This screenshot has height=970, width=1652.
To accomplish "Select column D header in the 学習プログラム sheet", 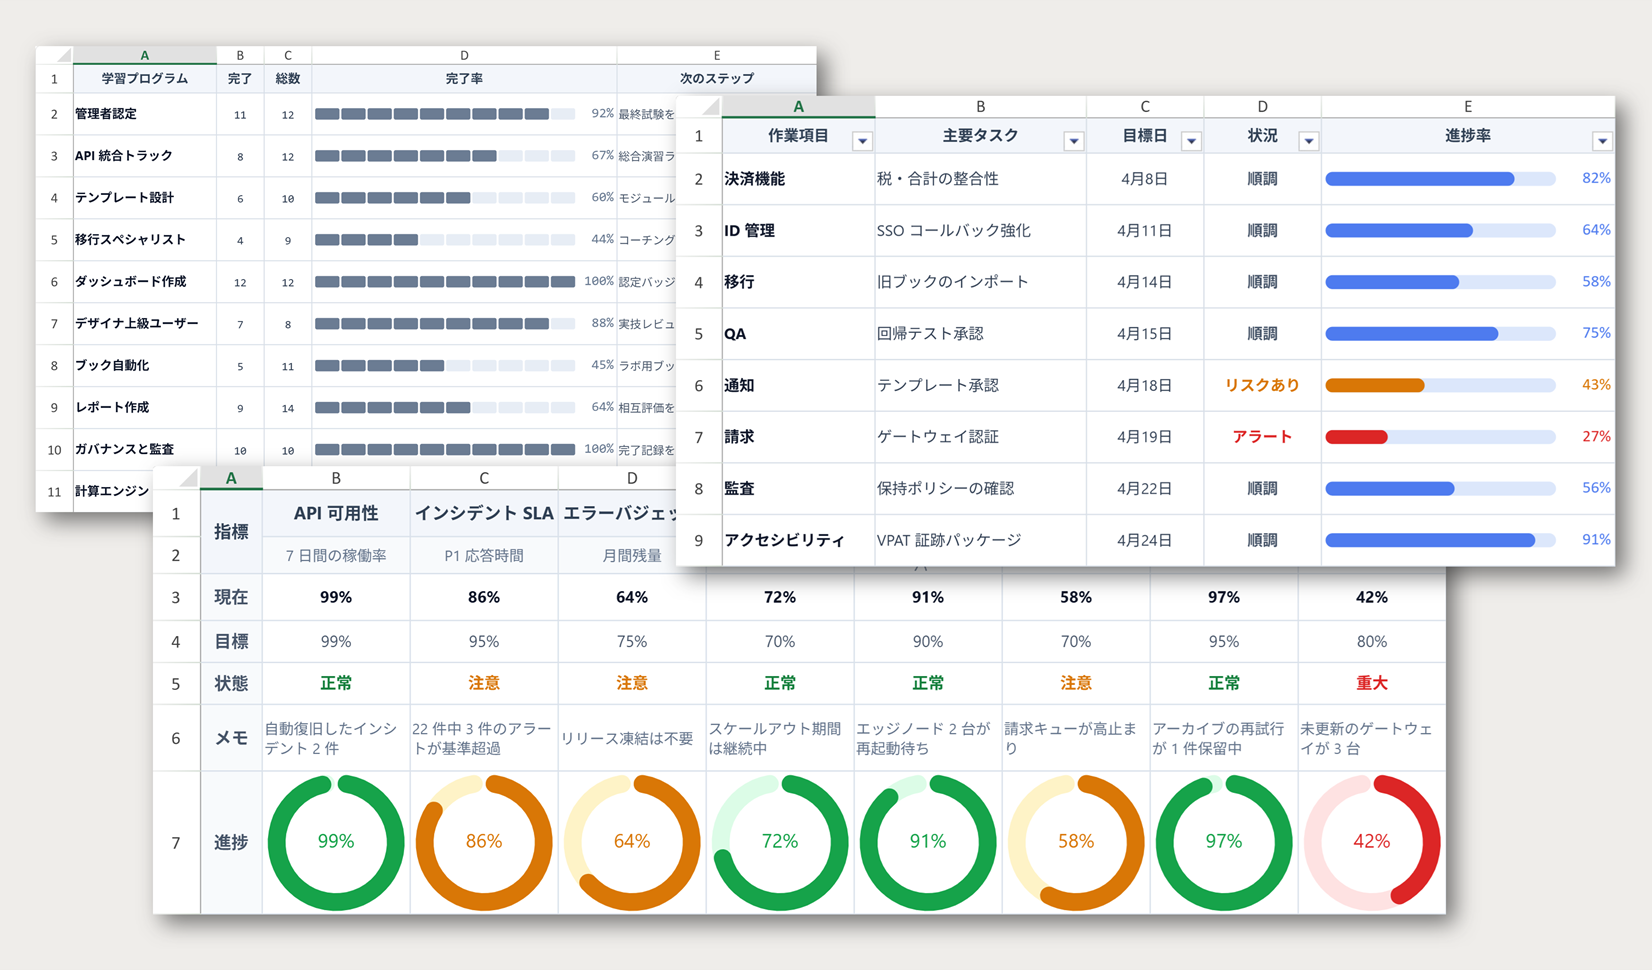I will tap(464, 56).
